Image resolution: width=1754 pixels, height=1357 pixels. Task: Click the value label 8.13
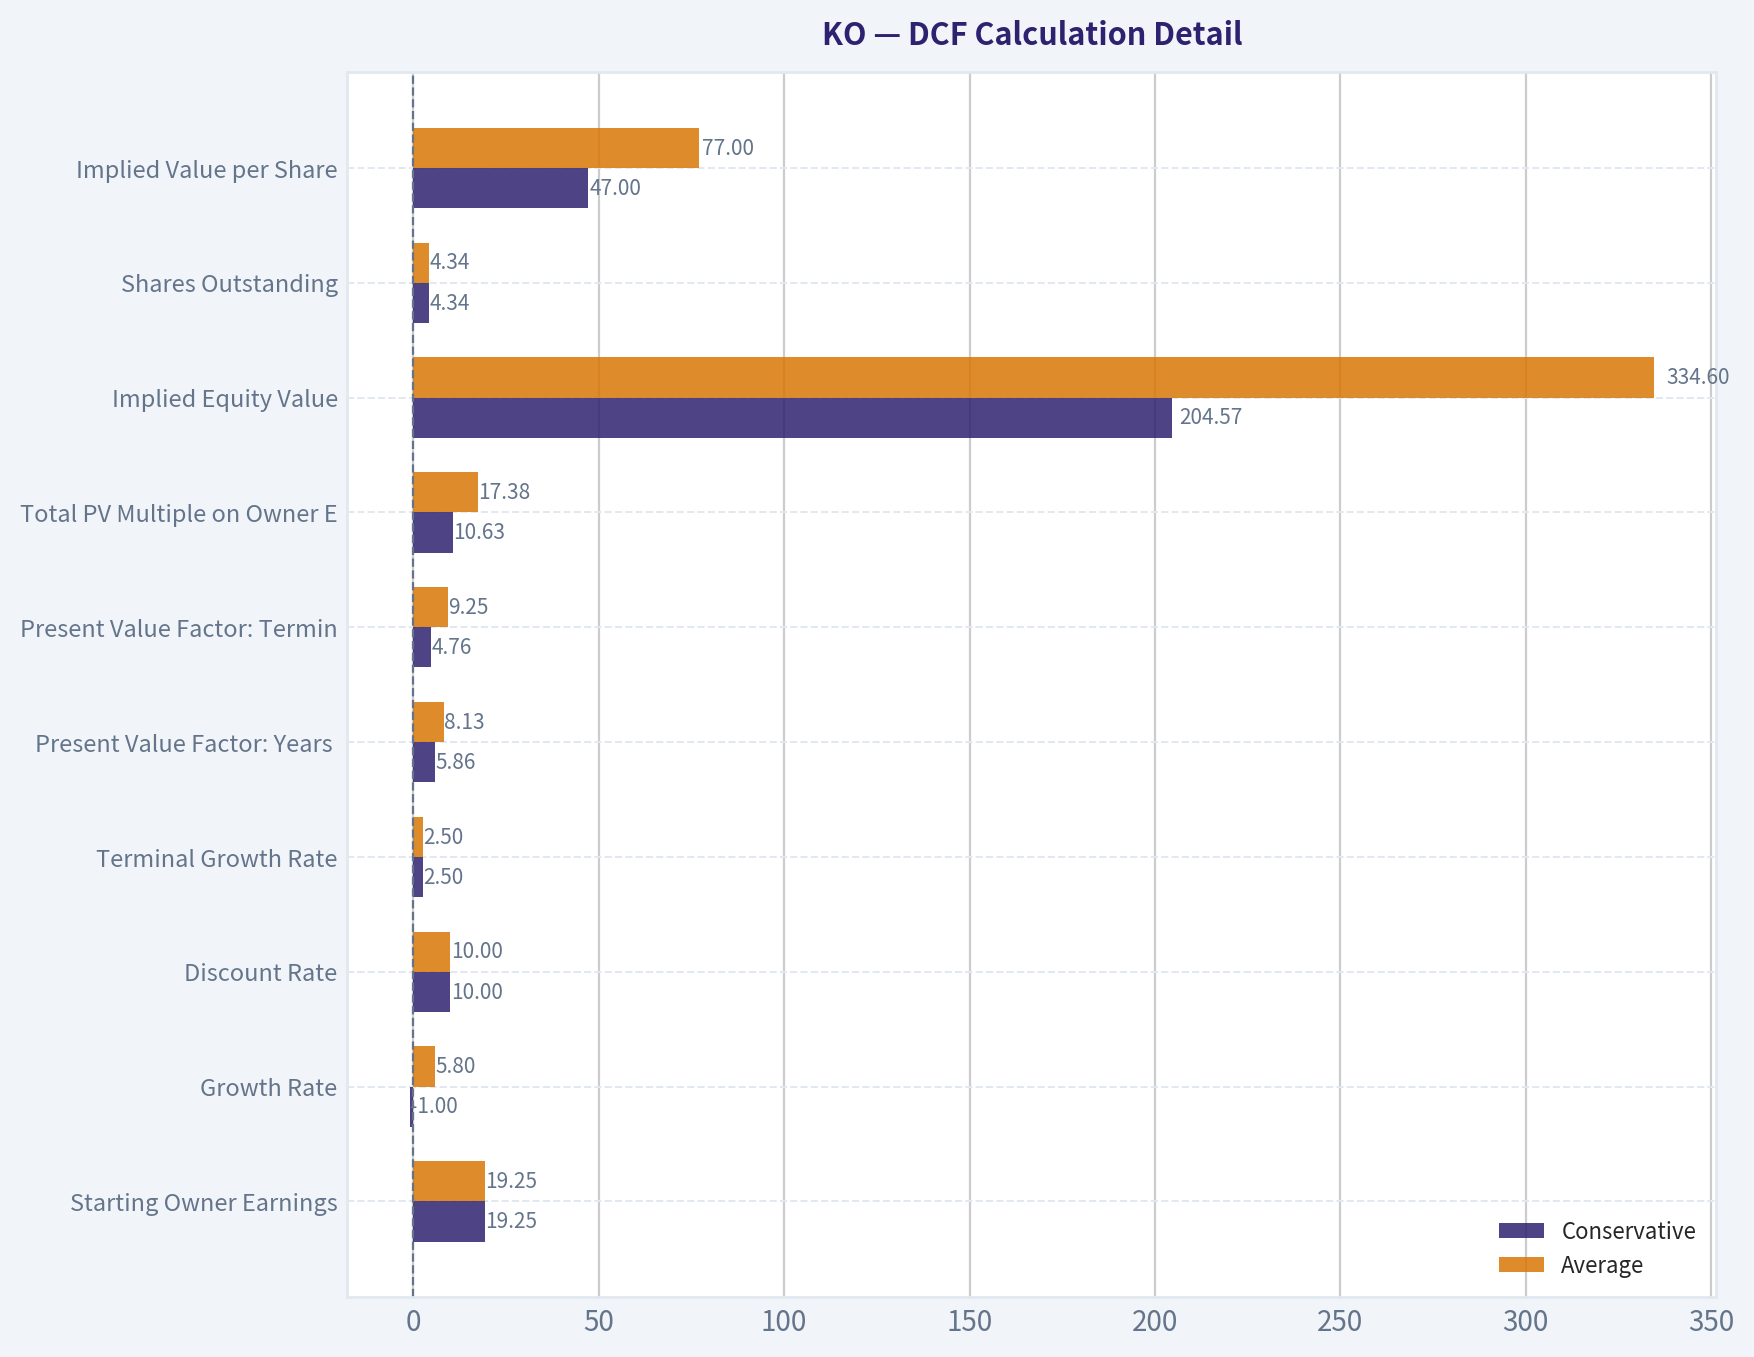[465, 722]
